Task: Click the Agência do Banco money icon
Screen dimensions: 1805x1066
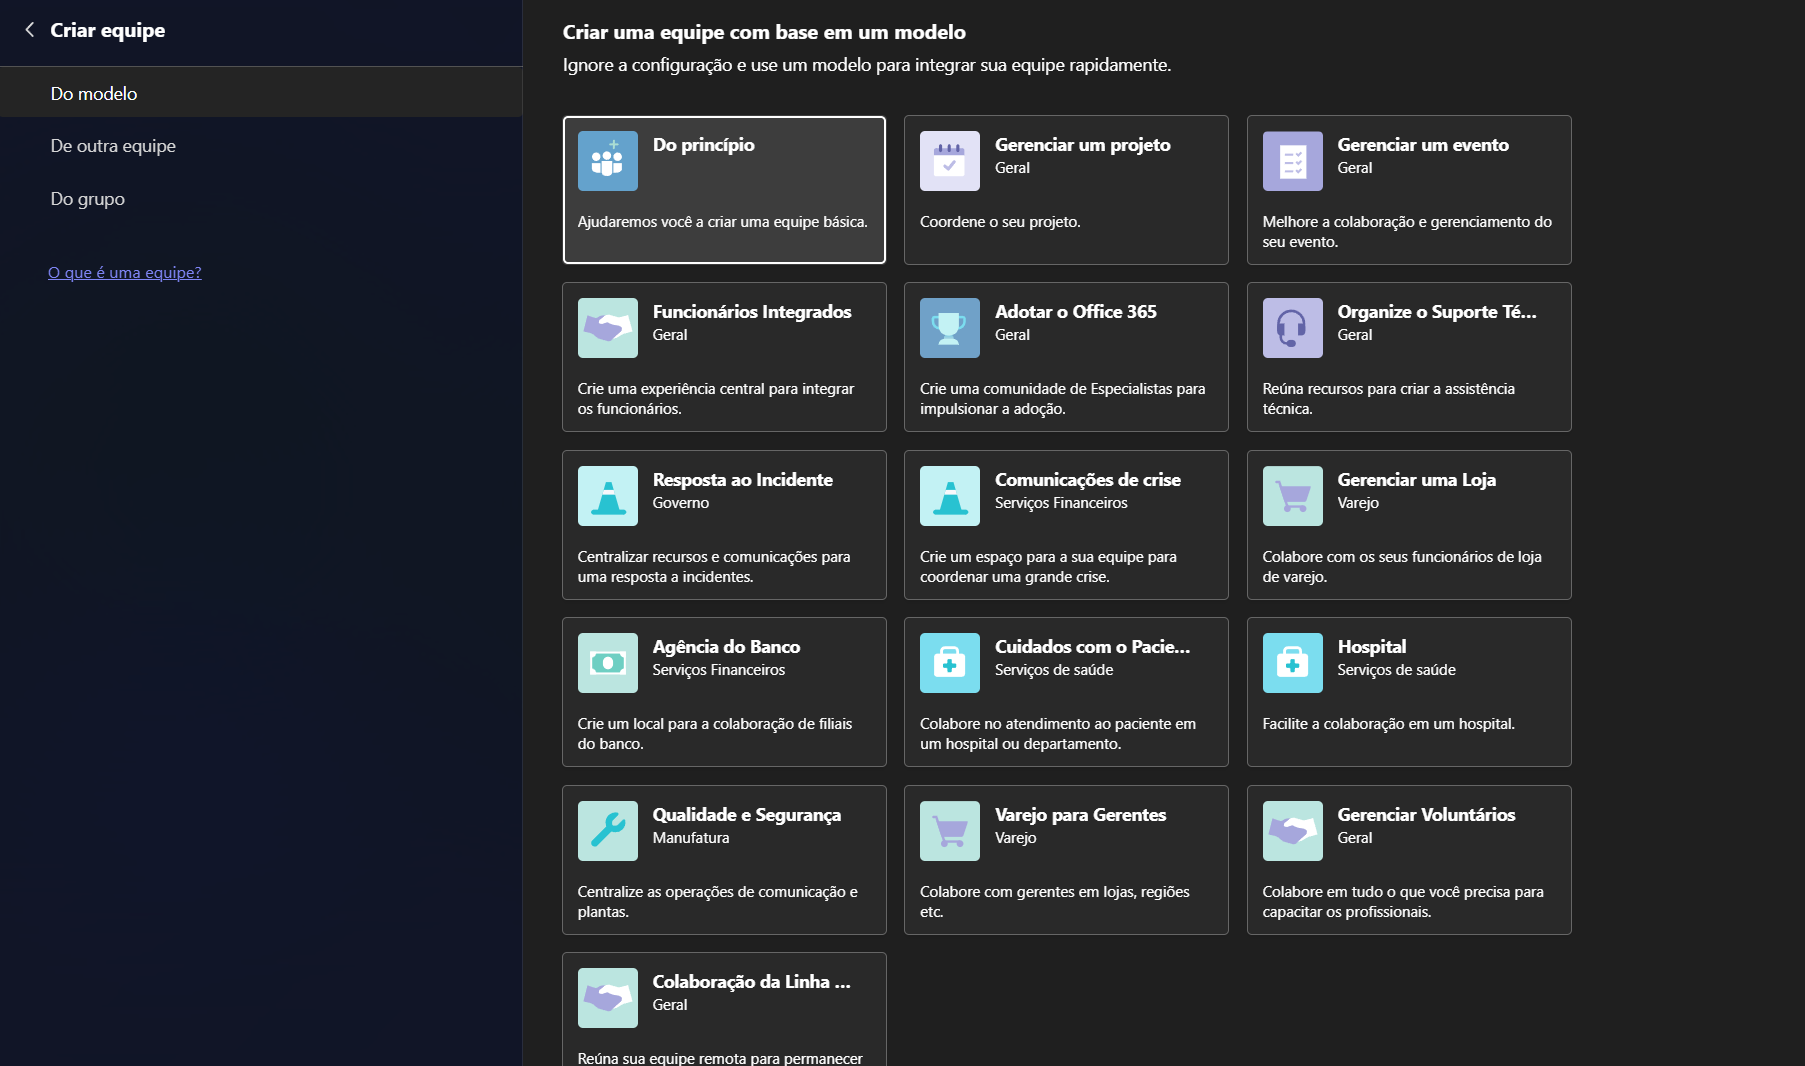Action: coord(607,663)
